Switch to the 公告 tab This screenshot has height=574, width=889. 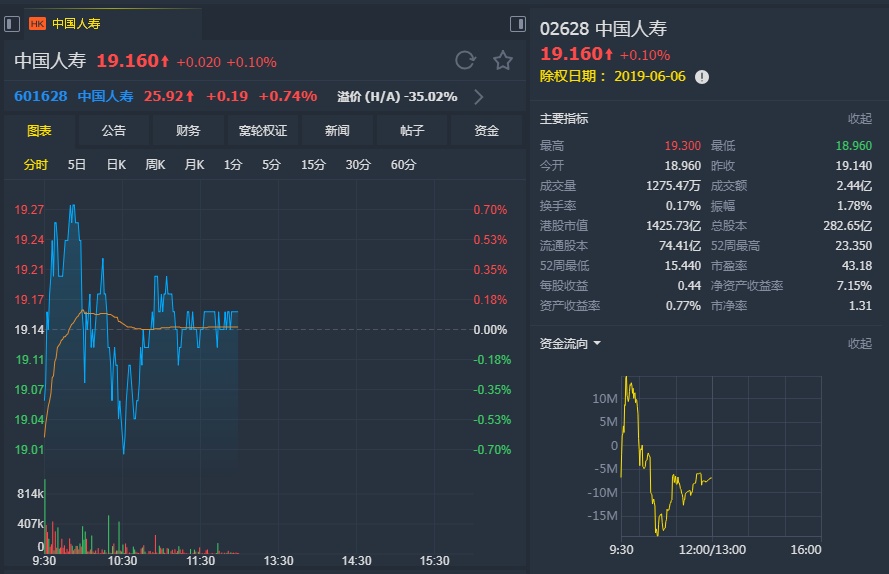[113, 131]
